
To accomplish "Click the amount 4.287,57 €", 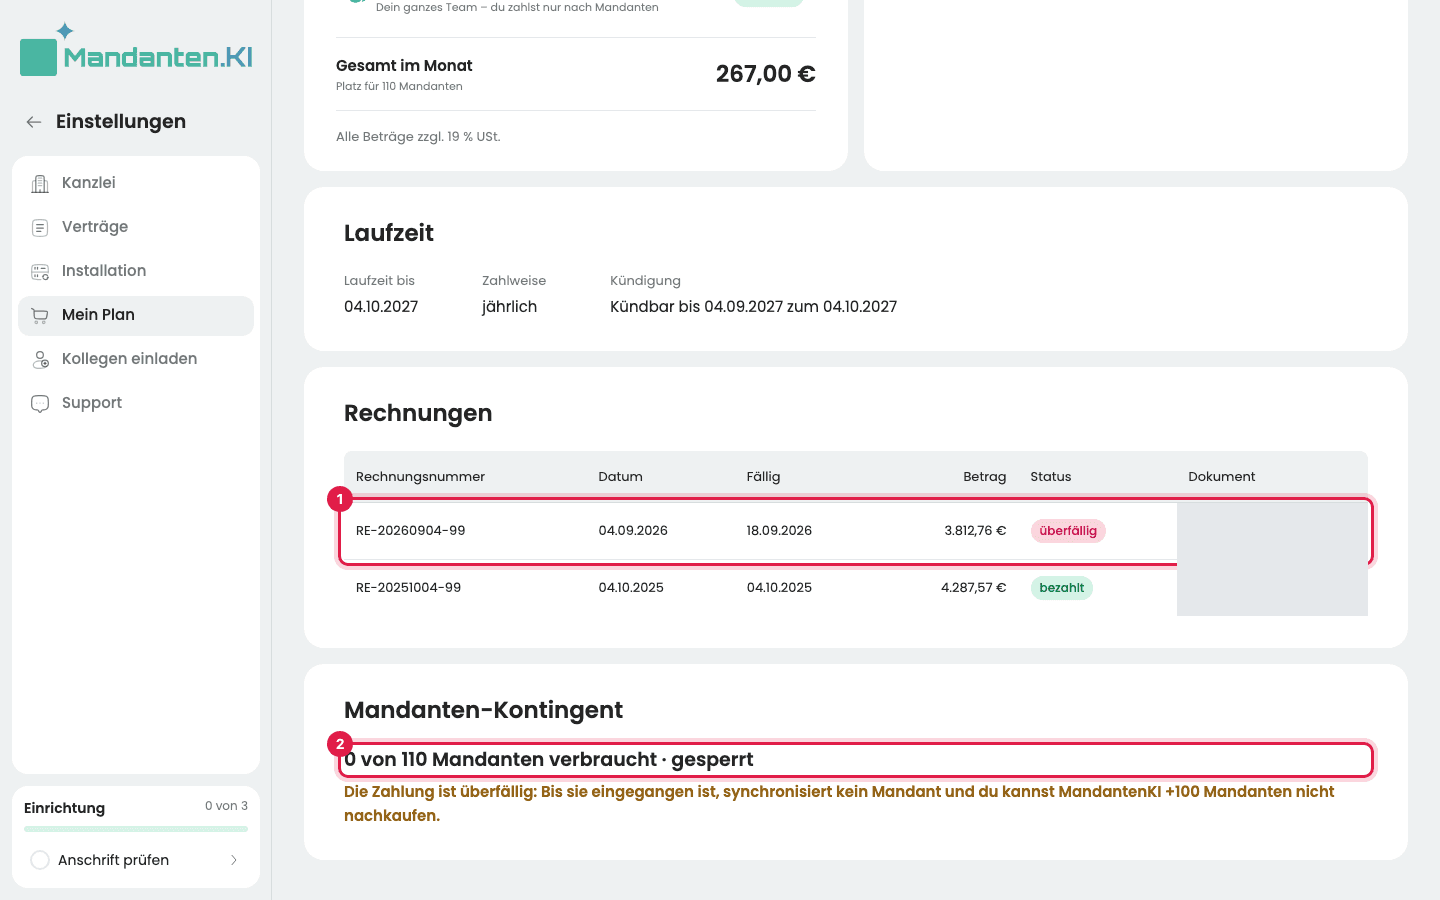I will click(x=973, y=588).
